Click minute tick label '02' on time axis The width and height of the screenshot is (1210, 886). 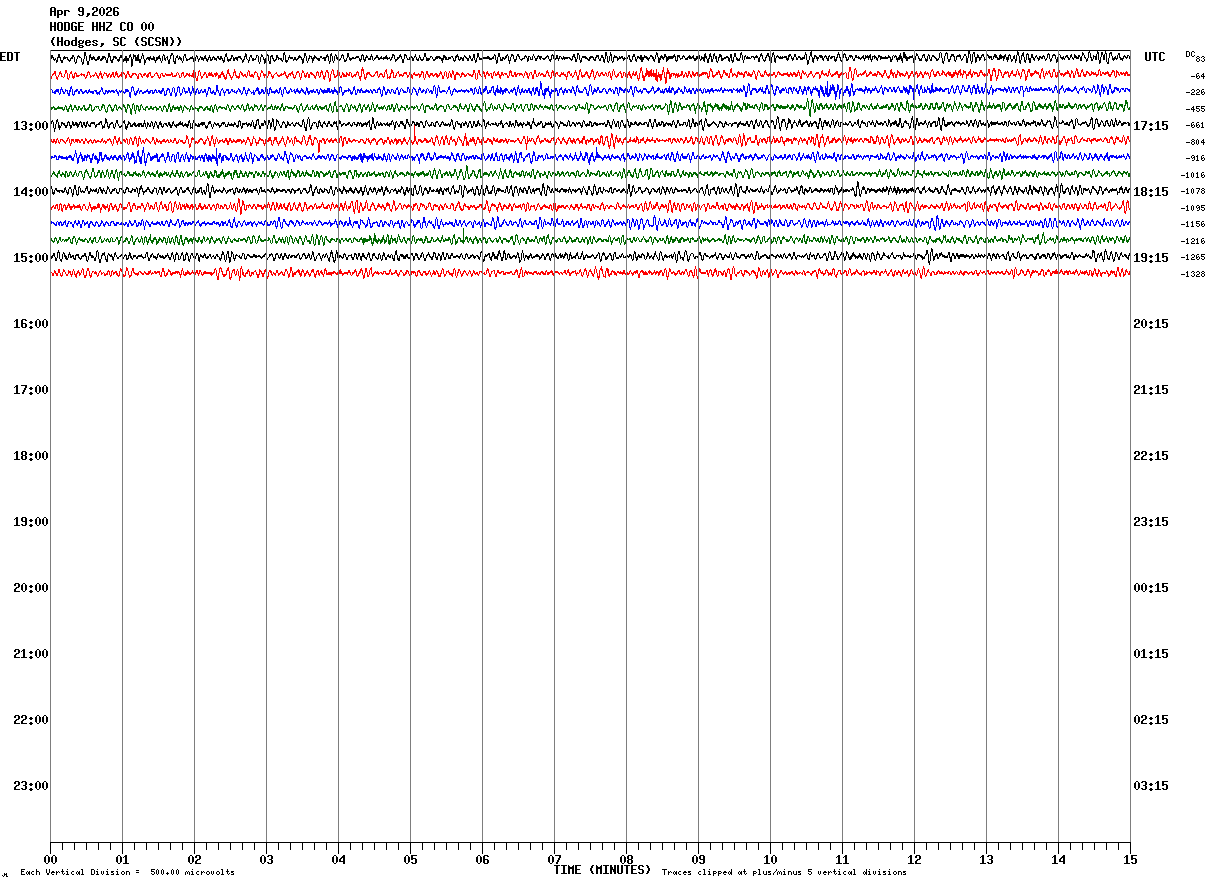[x=194, y=860]
